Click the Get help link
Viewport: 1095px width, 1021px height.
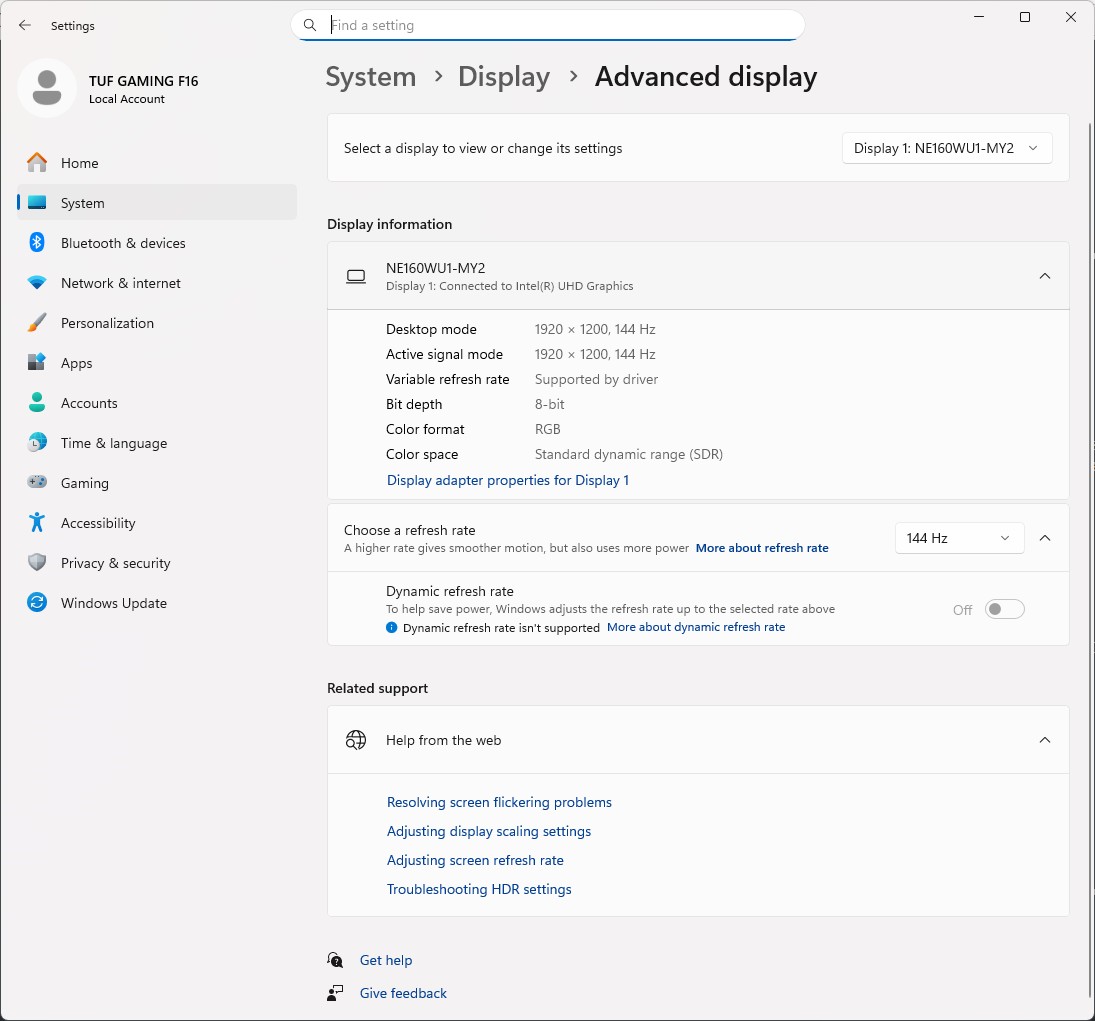pos(385,960)
